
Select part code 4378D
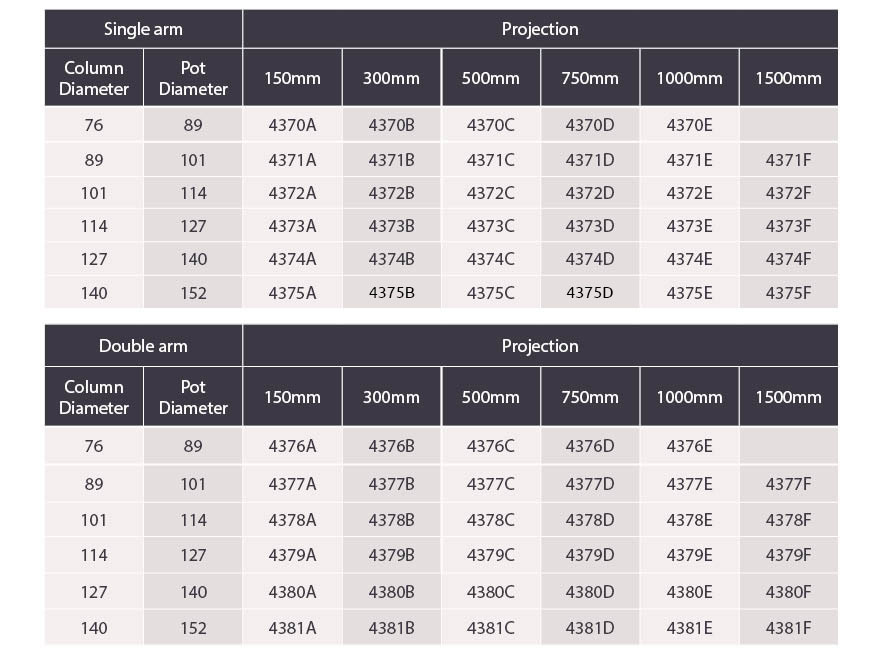(589, 520)
